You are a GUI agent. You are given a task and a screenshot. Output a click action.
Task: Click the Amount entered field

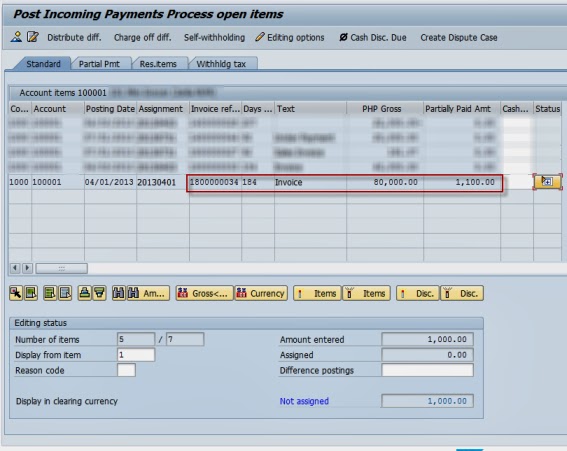pos(427,339)
